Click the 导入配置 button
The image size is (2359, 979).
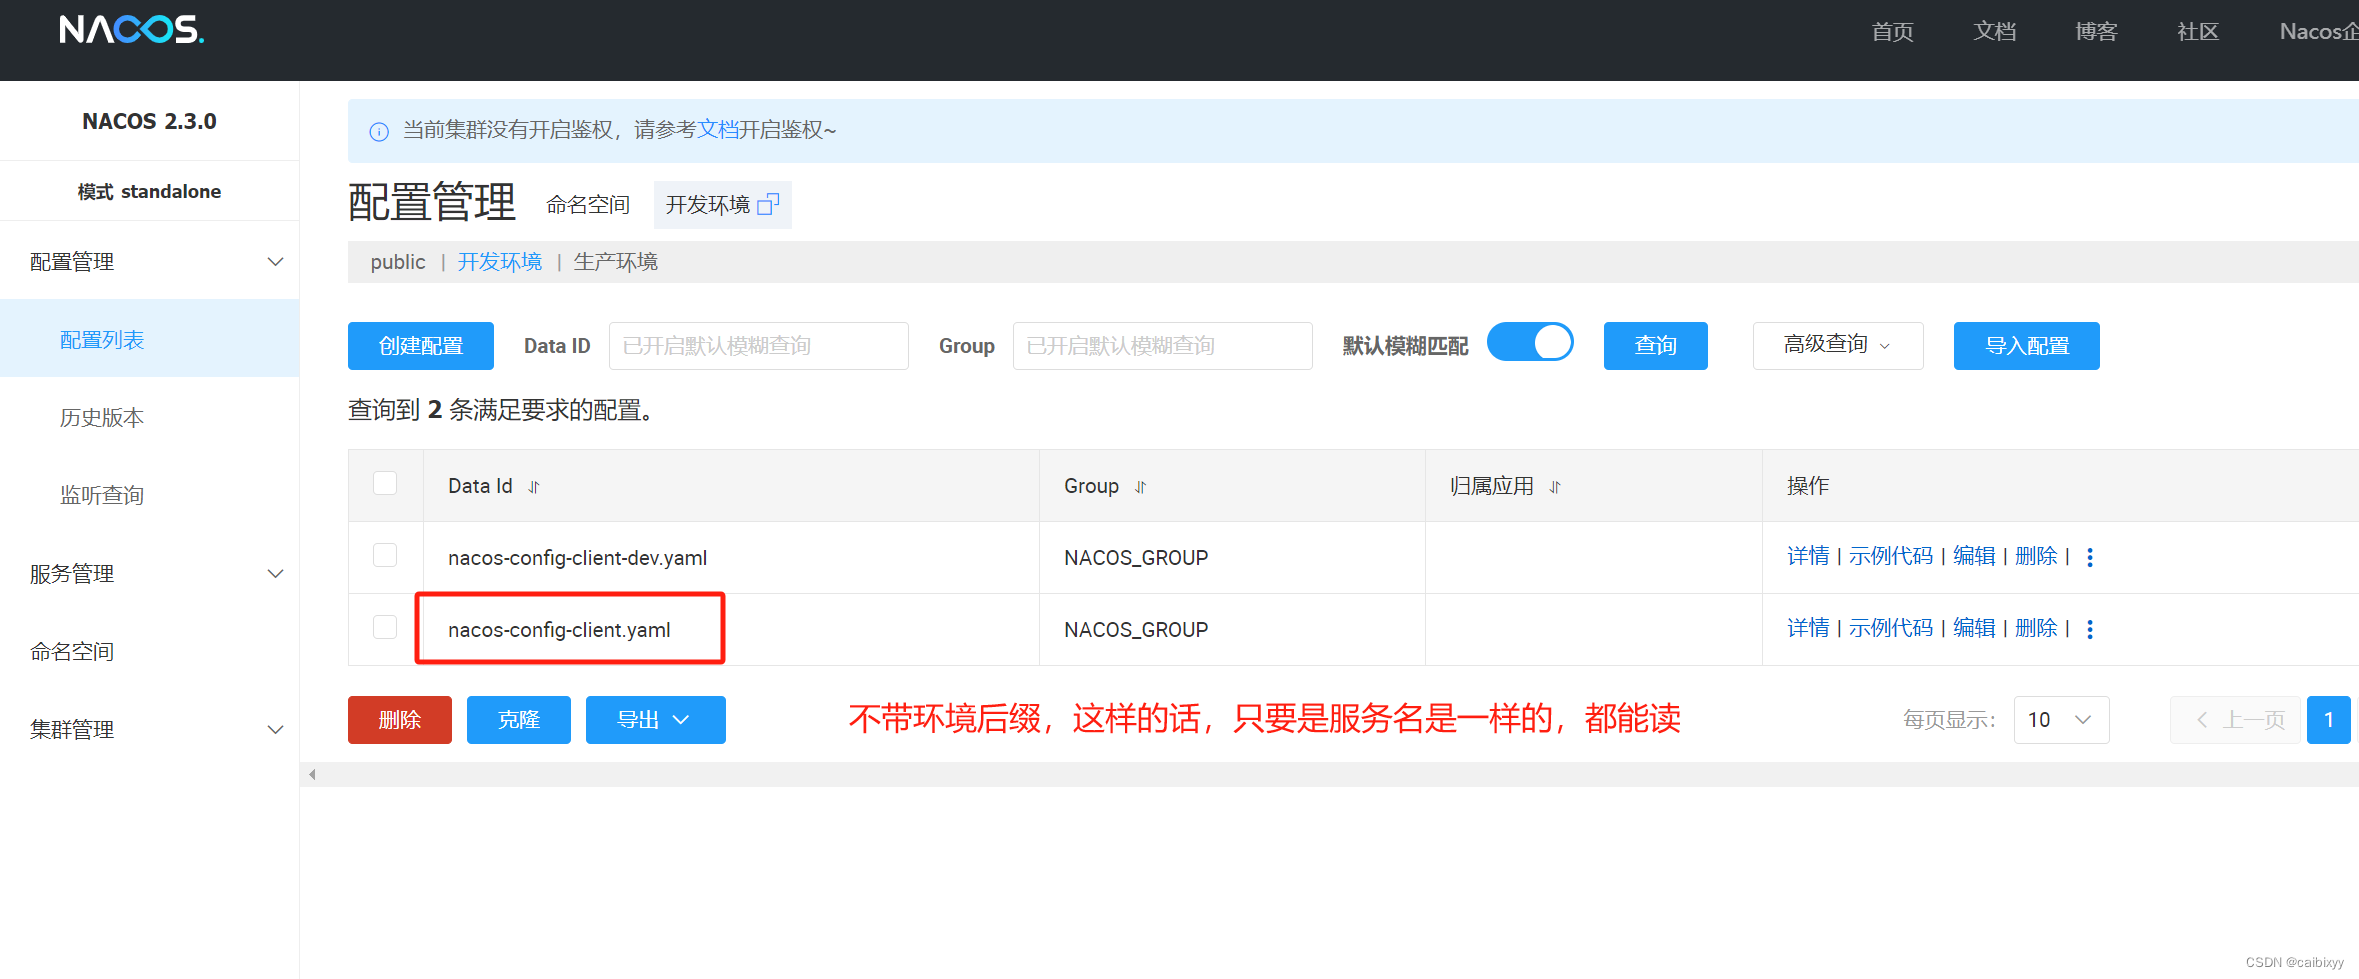point(2026,345)
